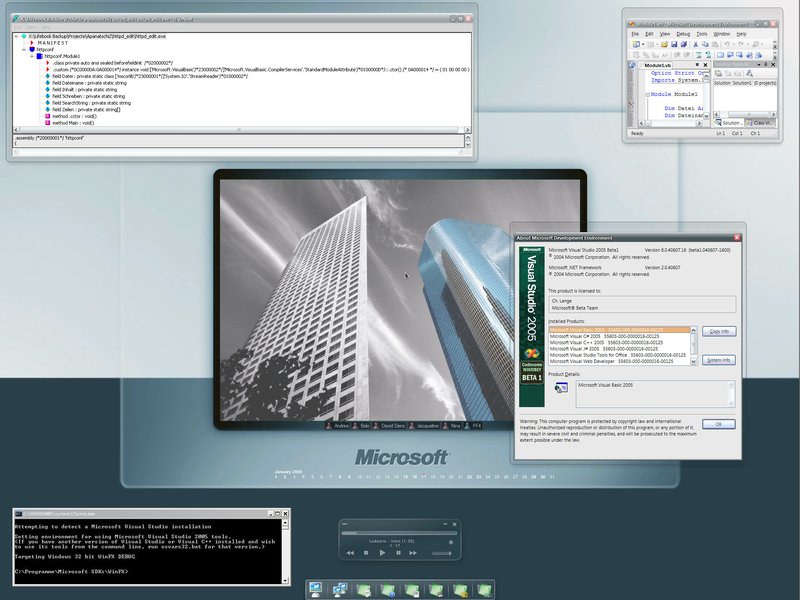Screen dimensions: 800x600
Task: Click the Save icon in Visual Studio toolbar
Action: coord(675,45)
